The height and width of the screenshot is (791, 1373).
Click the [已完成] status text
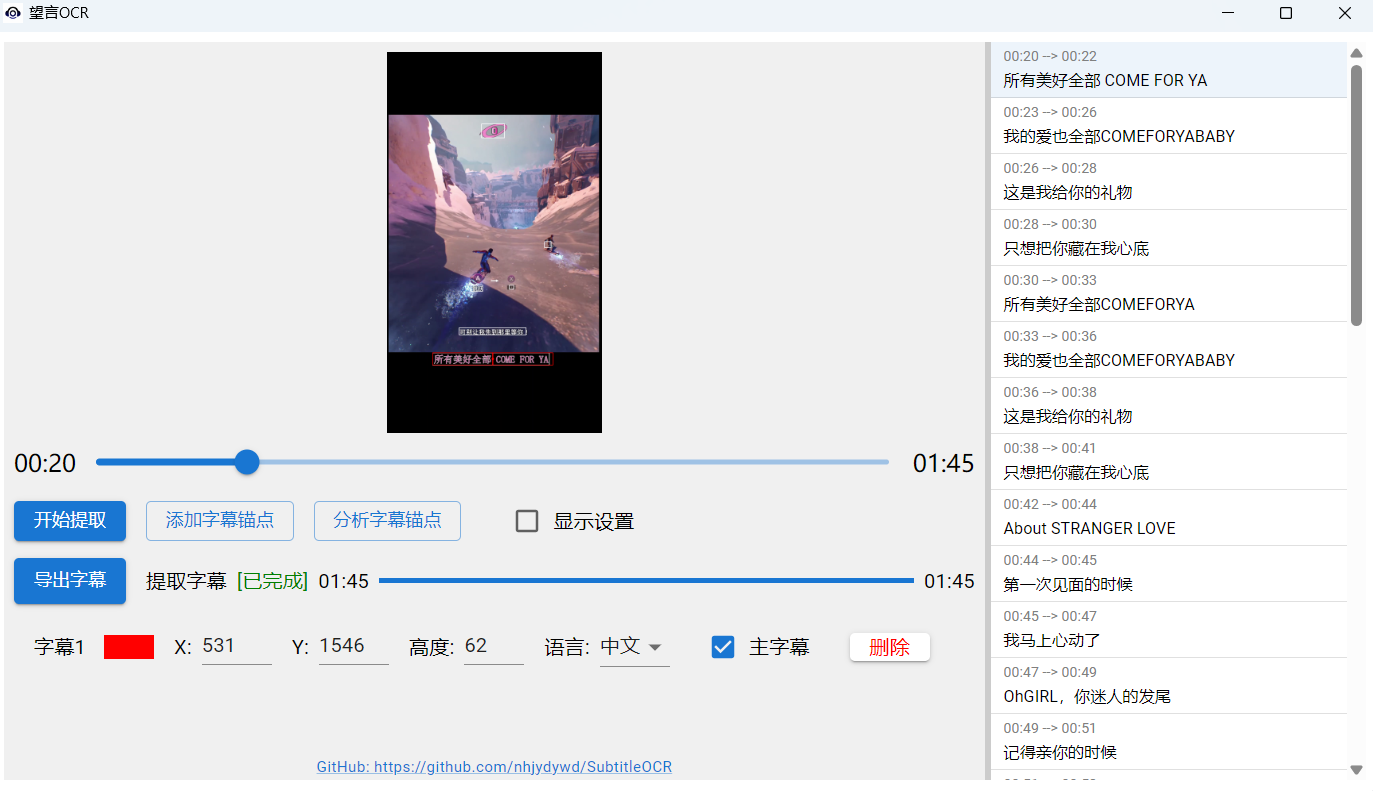[272, 581]
